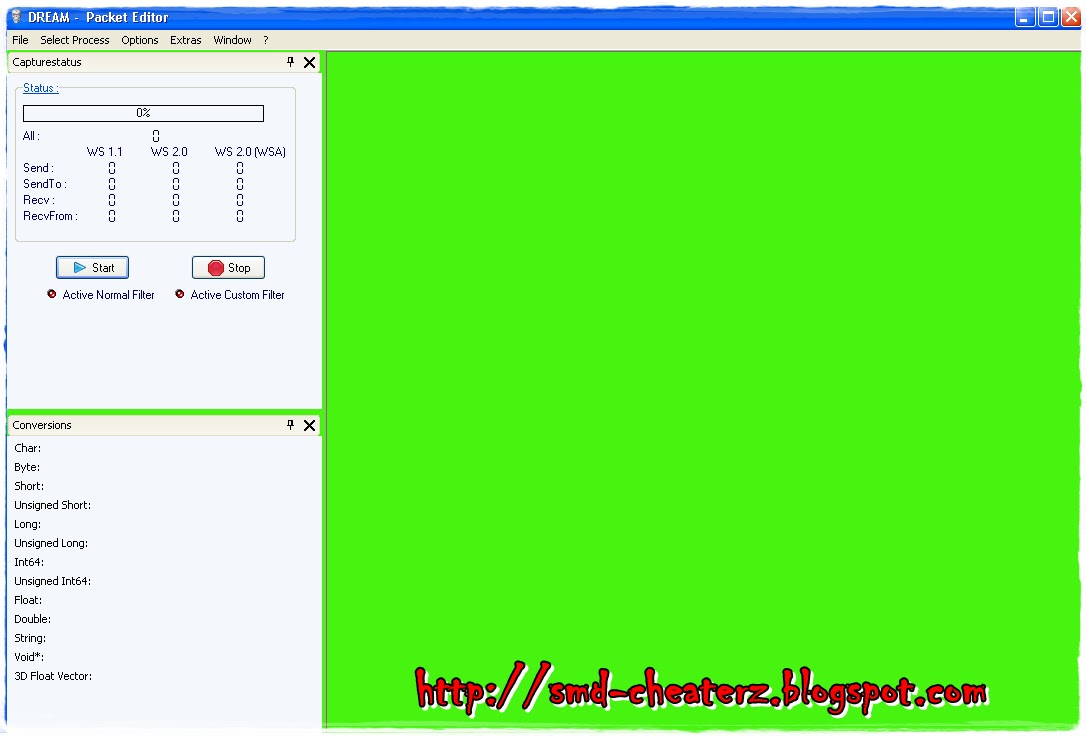This screenshot has height=736, width=1086.
Task: Open the Extras menu
Action: point(186,40)
